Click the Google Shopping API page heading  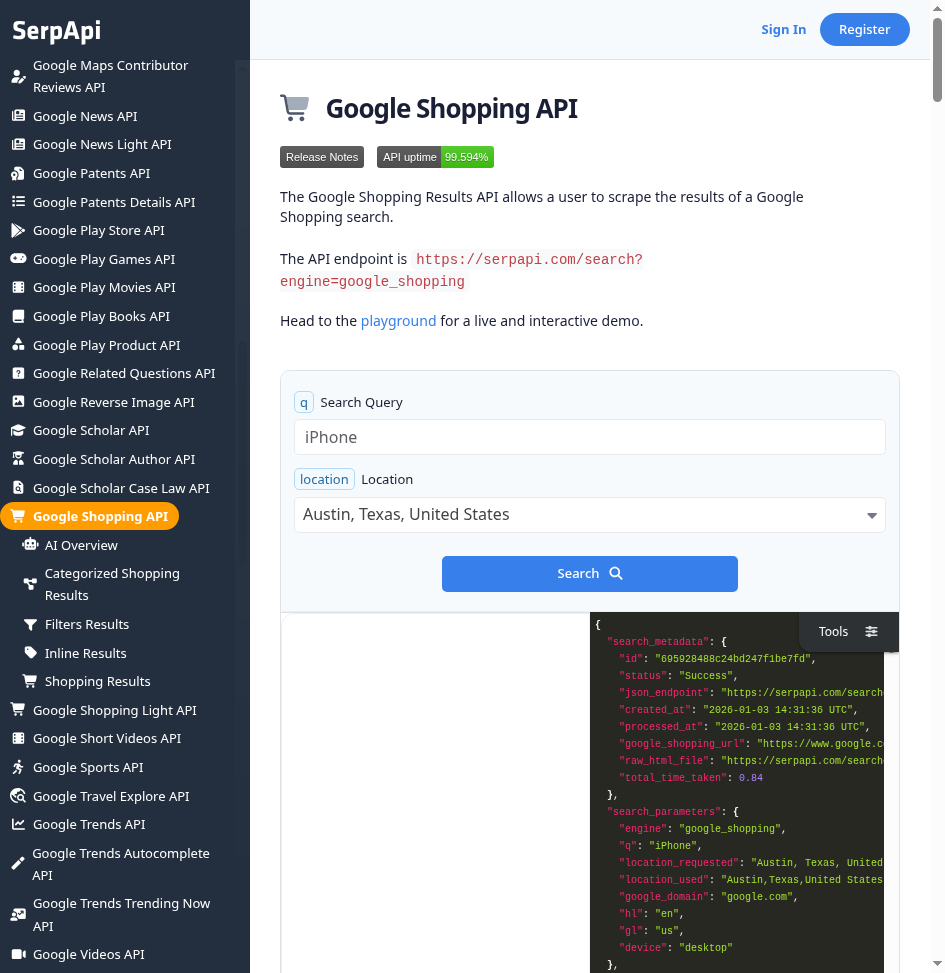point(452,109)
